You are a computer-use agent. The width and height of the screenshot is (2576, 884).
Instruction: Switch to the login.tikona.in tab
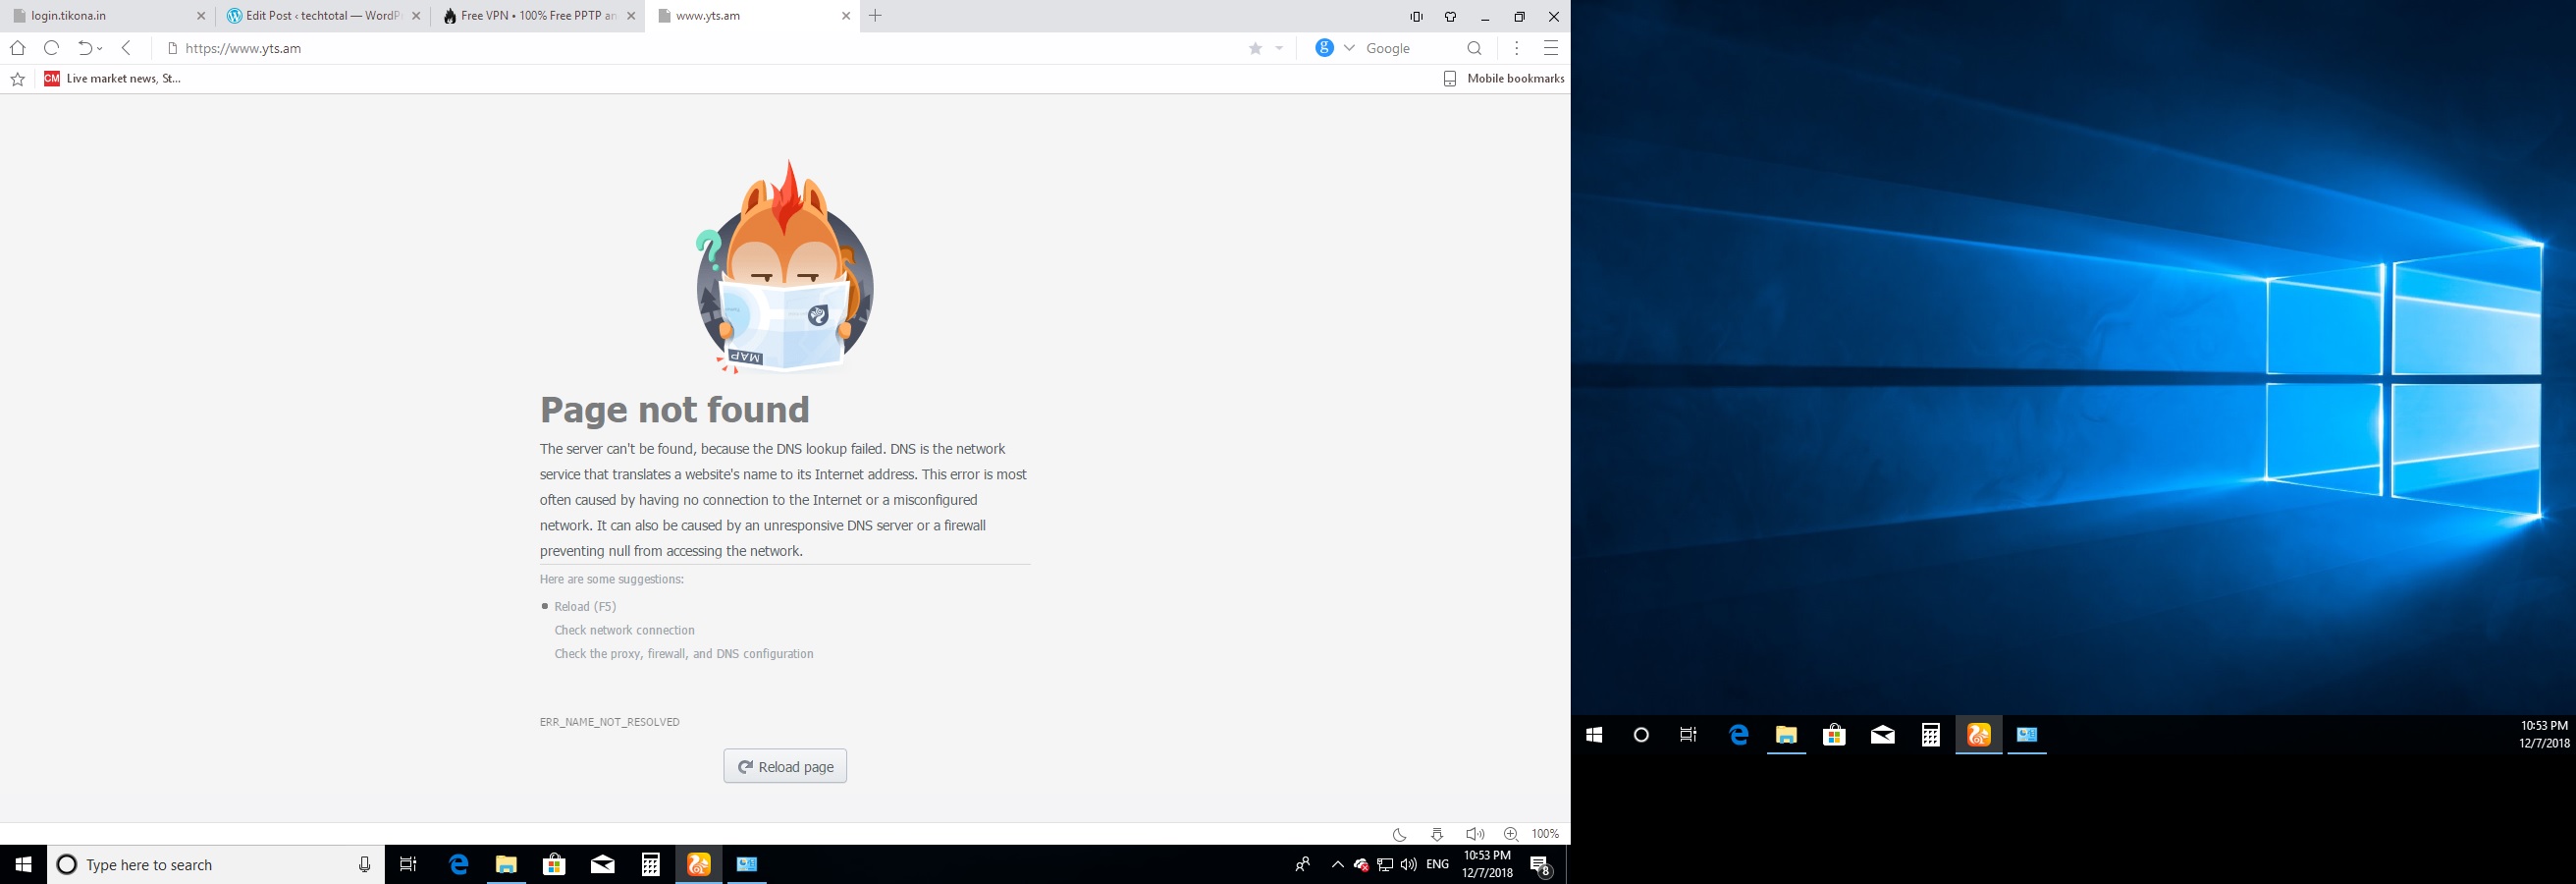coord(100,16)
